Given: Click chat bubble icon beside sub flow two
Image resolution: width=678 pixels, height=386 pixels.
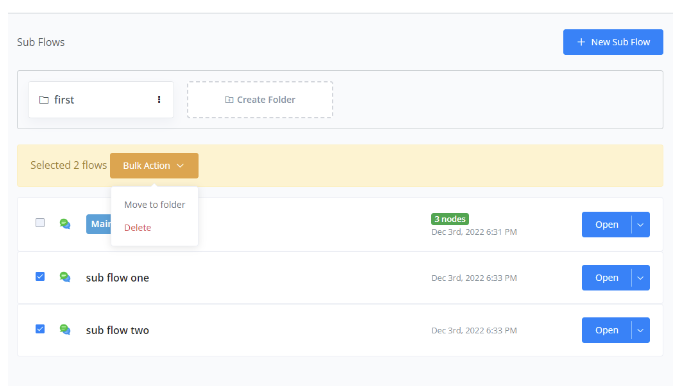Looking at the screenshot, I should (65, 330).
